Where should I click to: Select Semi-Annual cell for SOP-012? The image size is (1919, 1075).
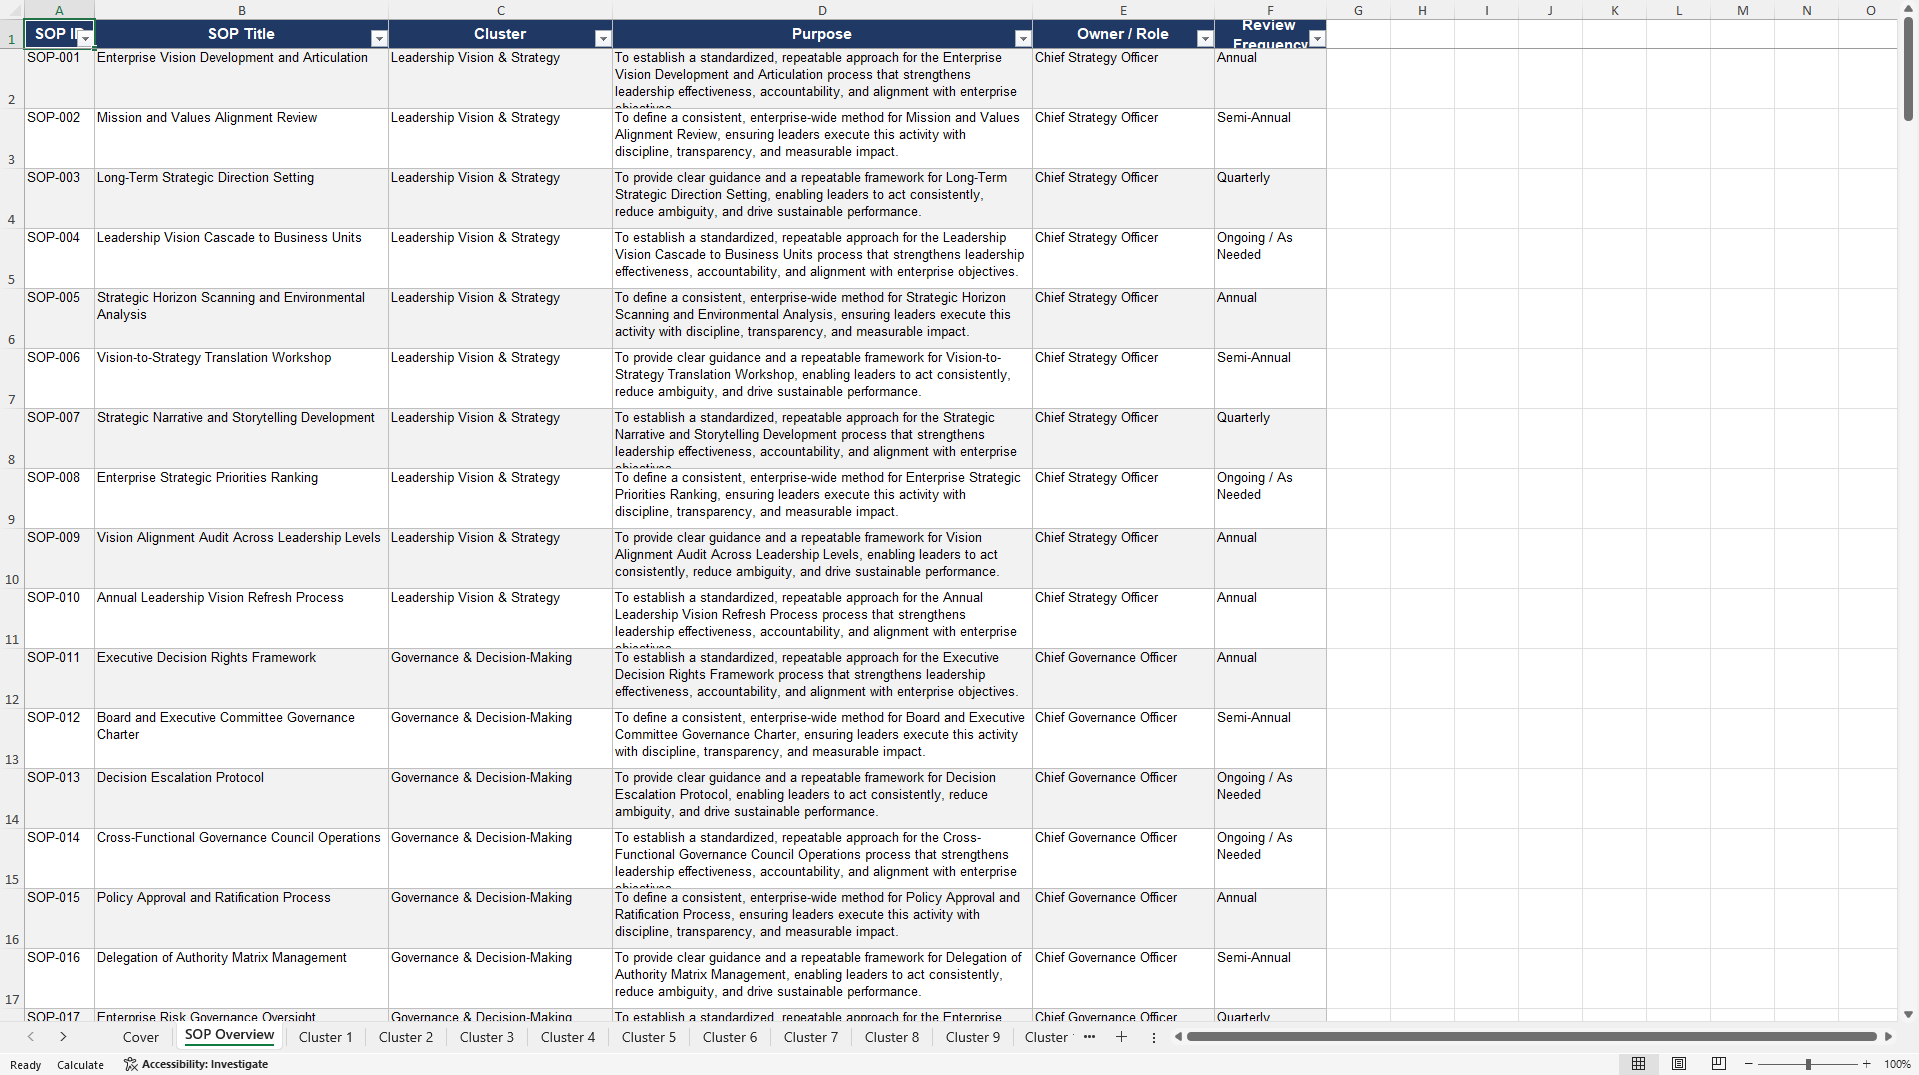[1270, 739]
